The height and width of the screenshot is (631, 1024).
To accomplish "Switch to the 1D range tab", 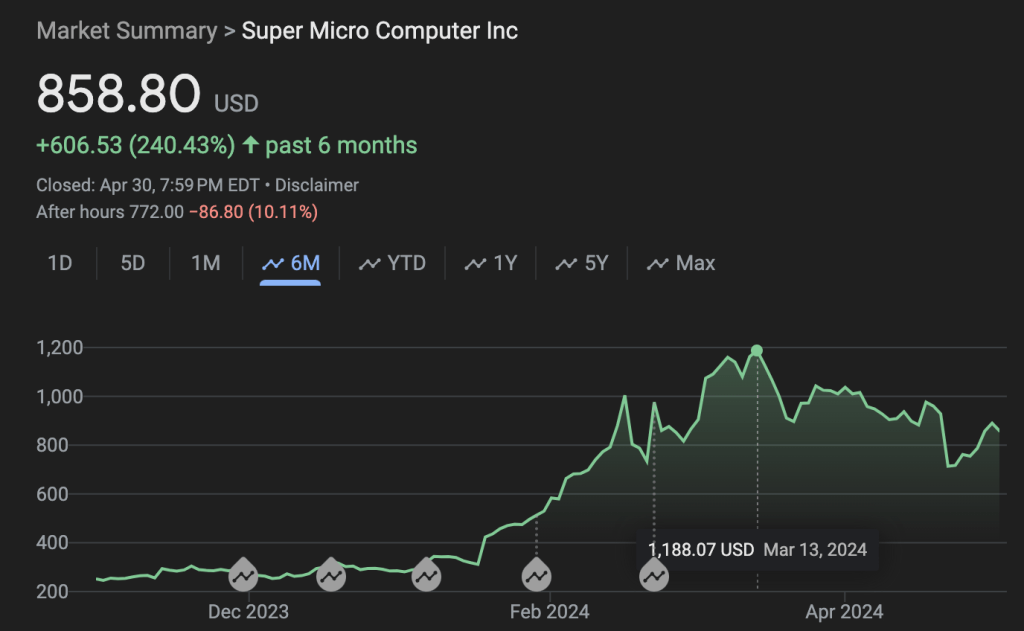I will (x=60, y=264).
